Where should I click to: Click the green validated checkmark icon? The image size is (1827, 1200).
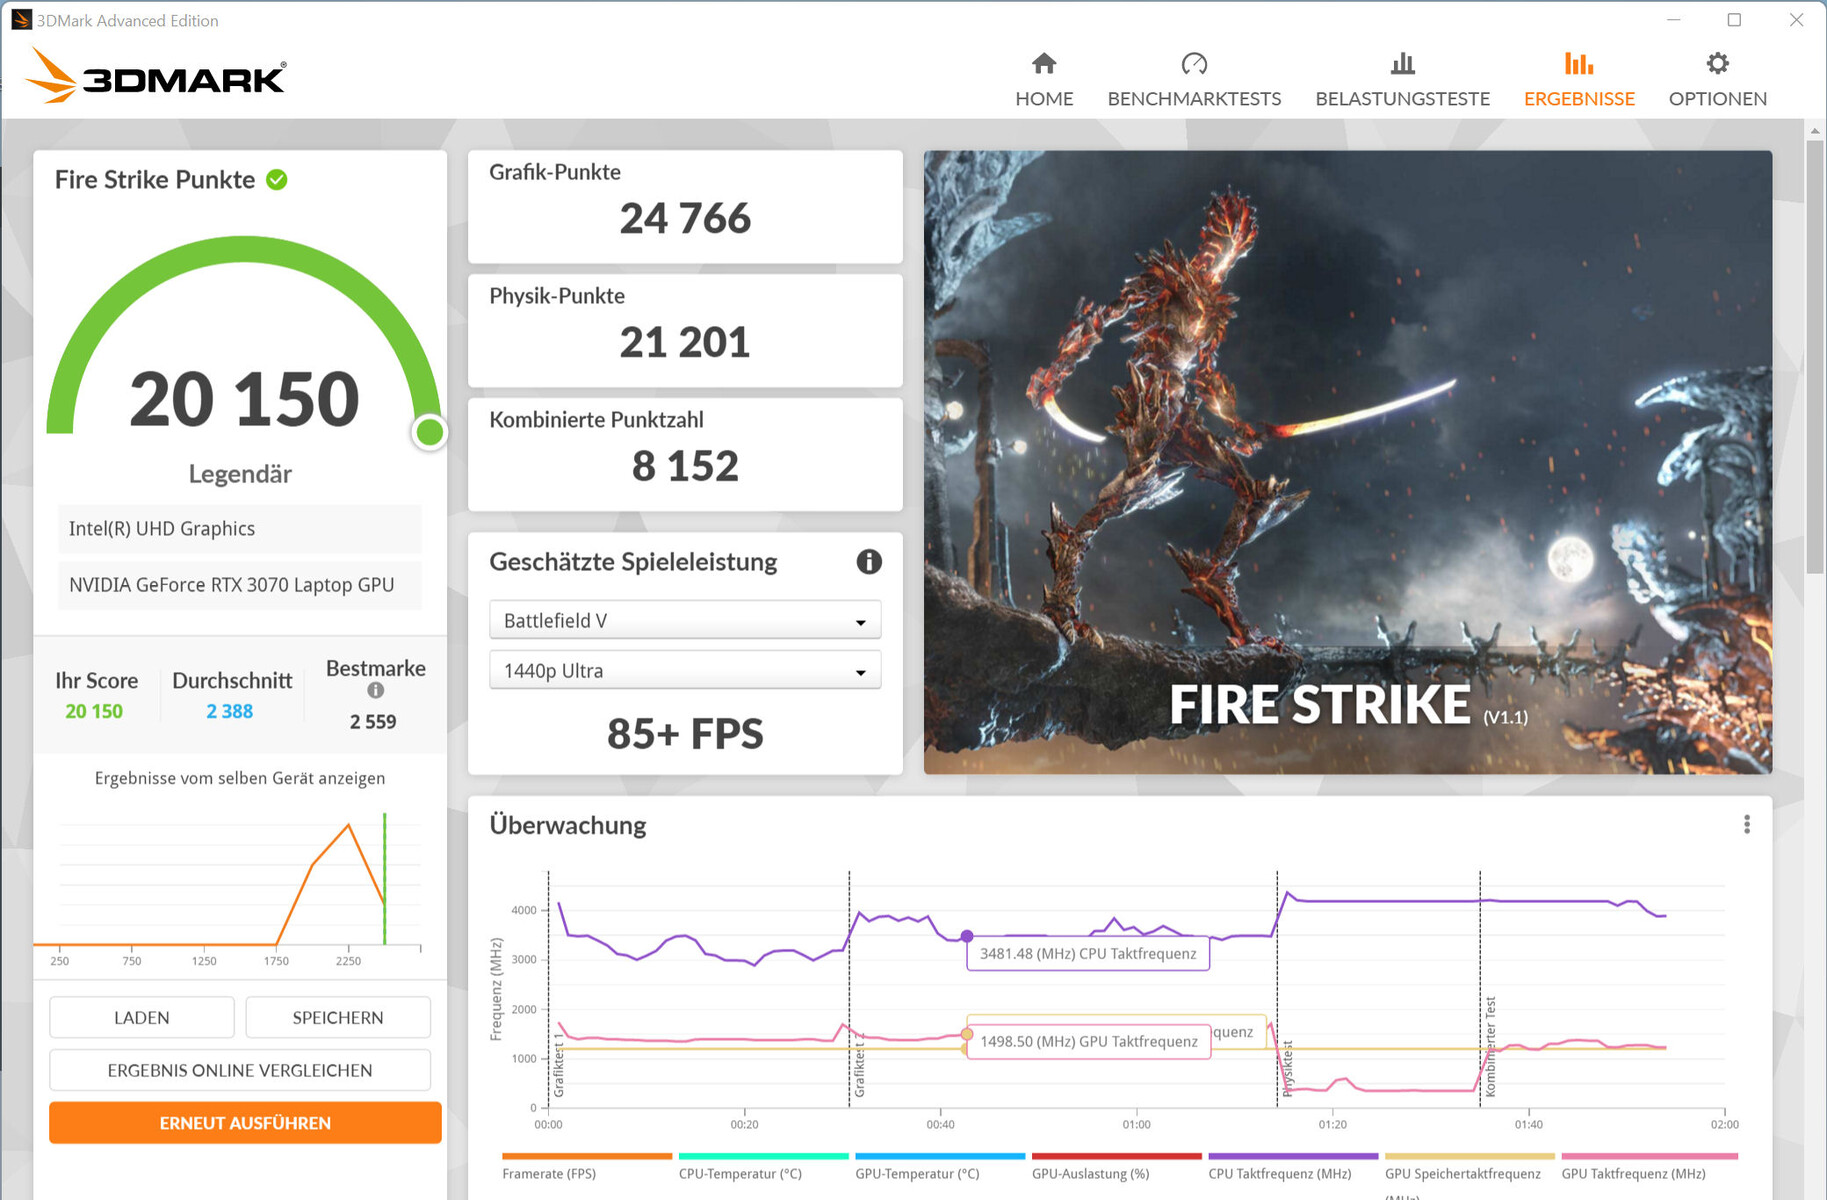(x=277, y=180)
